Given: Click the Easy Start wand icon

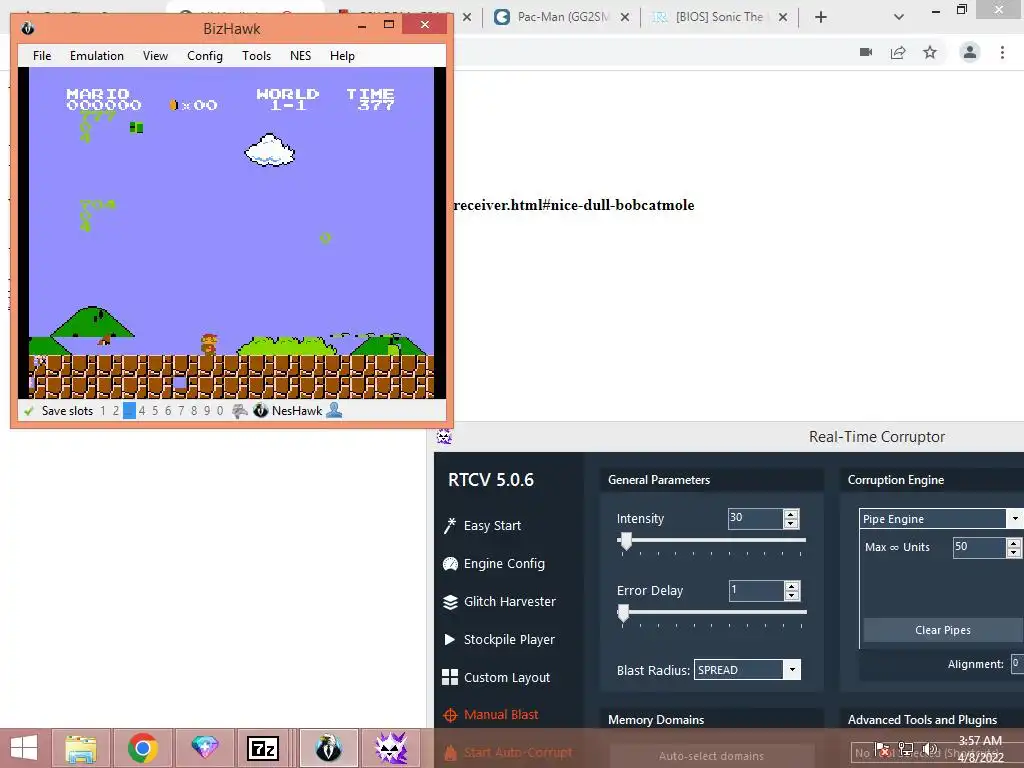Looking at the screenshot, I should coord(450,526).
